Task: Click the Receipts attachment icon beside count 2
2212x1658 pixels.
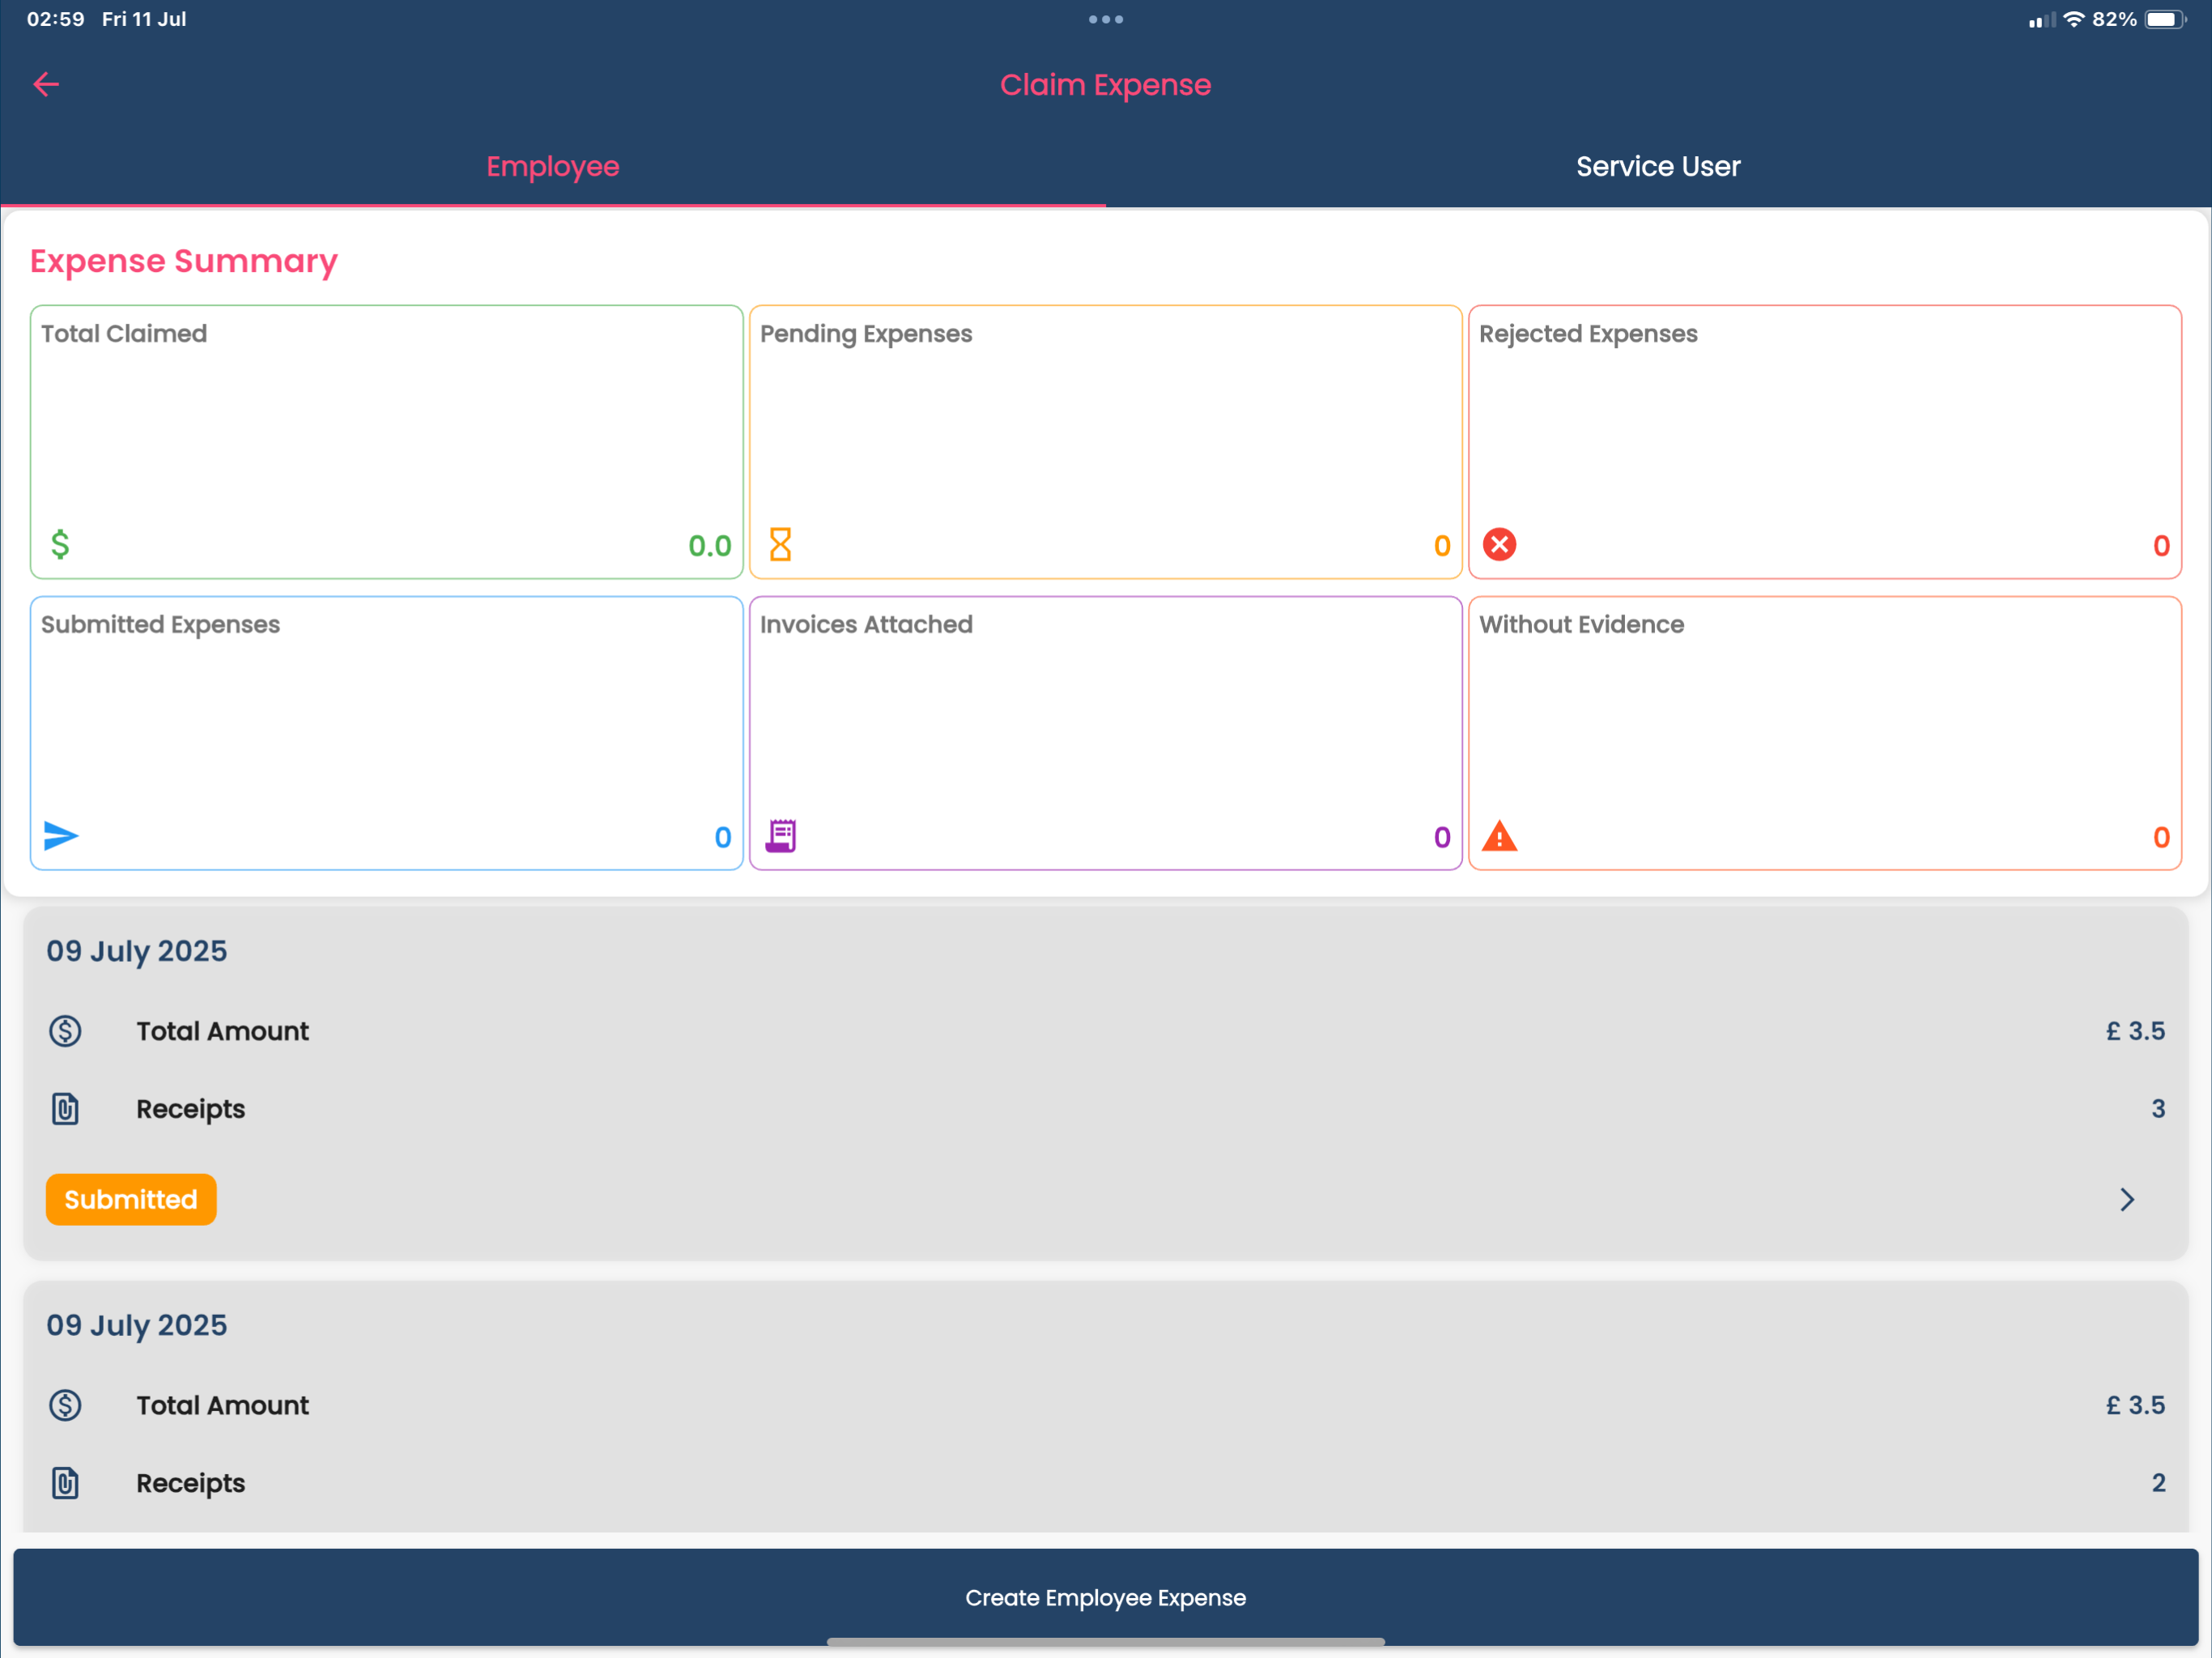Action: pos(65,1483)
